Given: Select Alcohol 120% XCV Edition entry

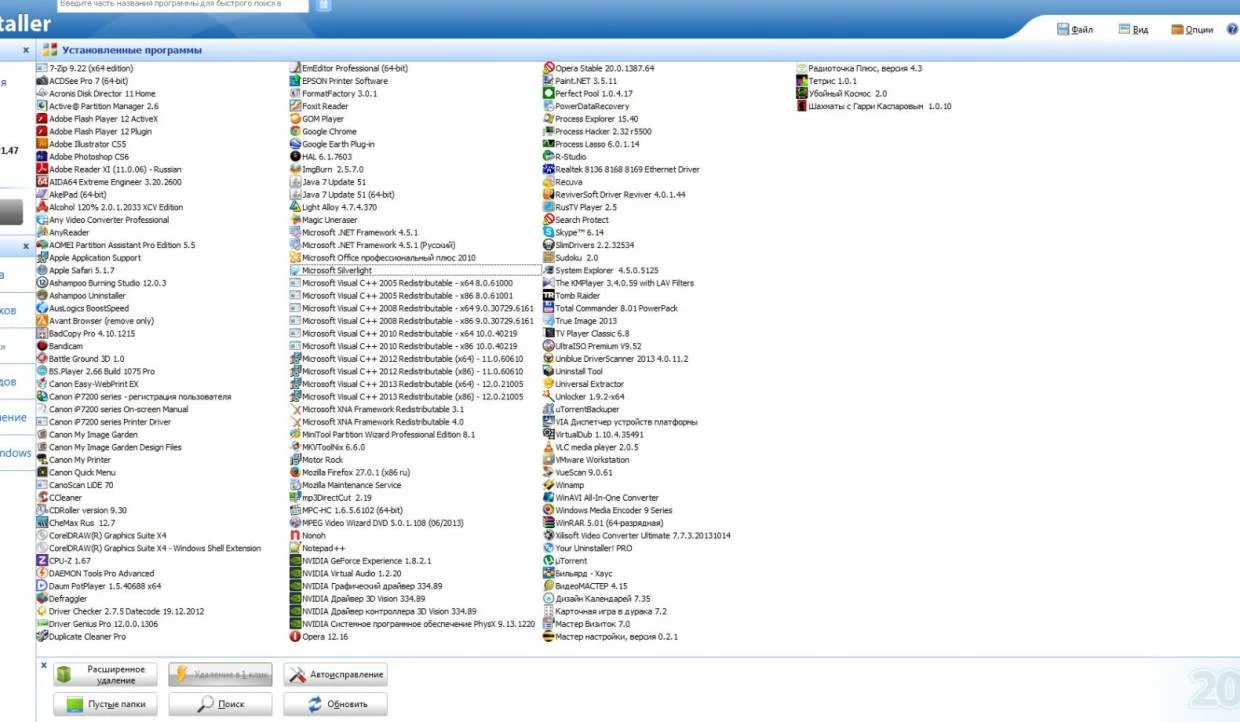Looking at the screenshot, I should (109, 207).
